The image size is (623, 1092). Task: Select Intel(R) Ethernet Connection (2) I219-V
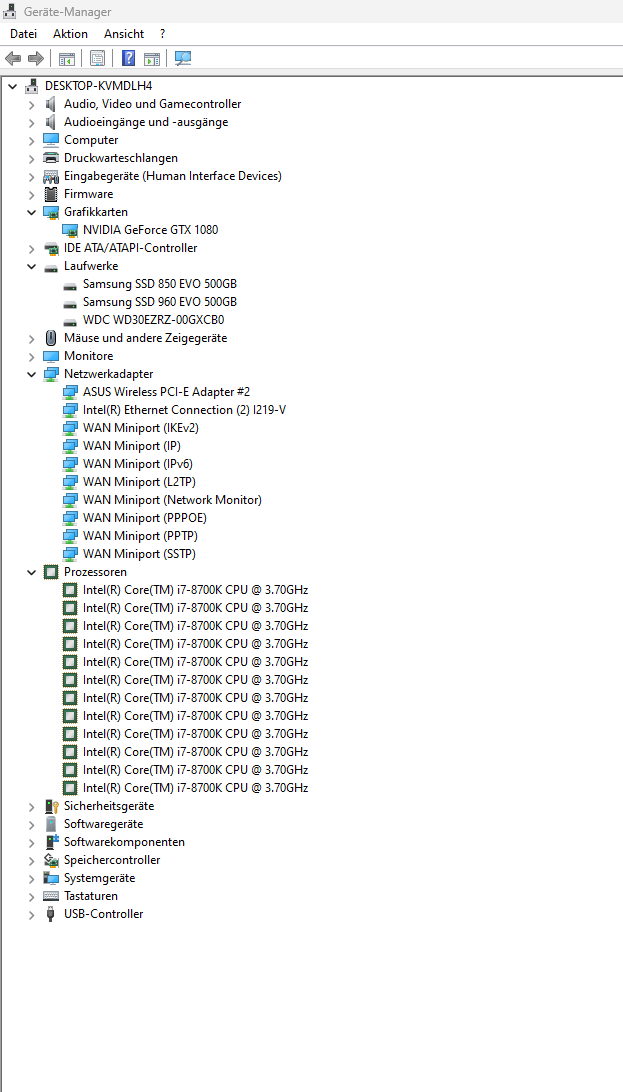point(184,410)
